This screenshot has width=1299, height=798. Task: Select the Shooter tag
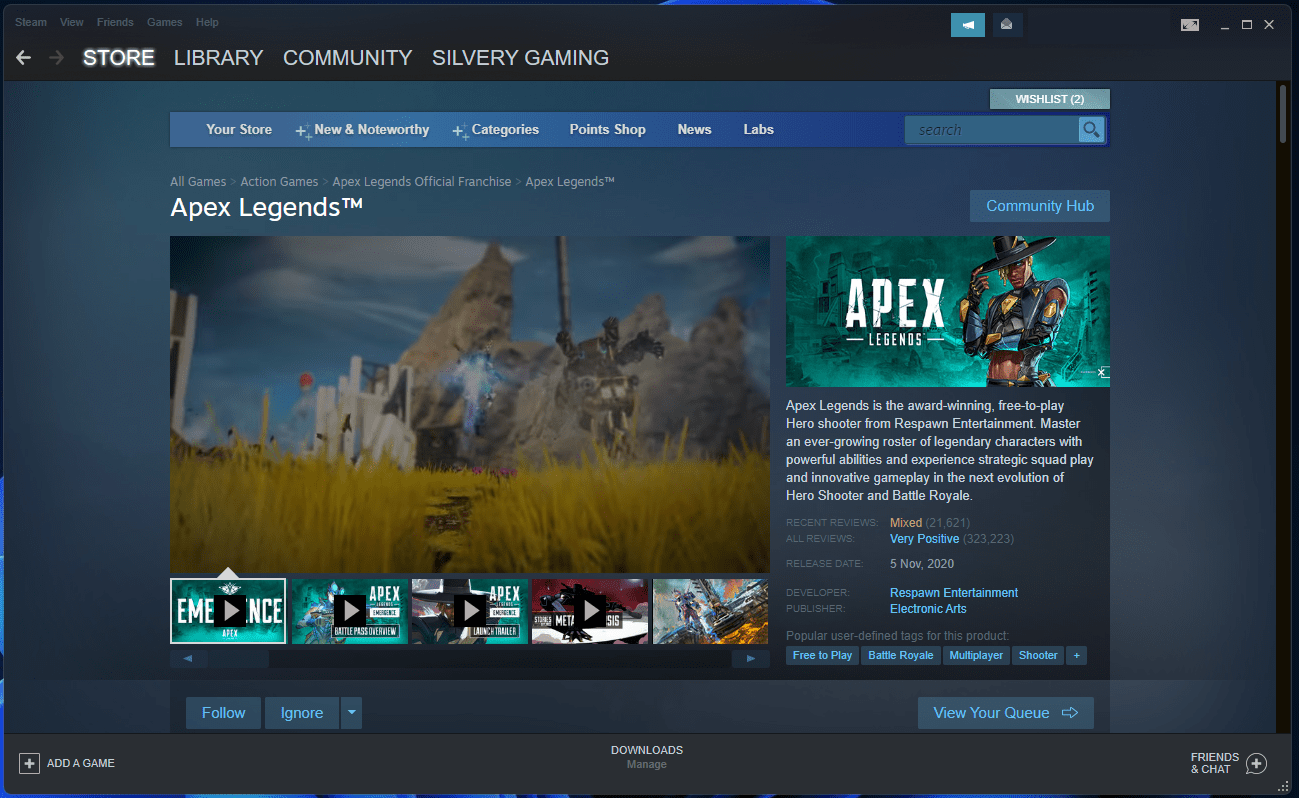pyautogui.click(x=1038, y=655)
